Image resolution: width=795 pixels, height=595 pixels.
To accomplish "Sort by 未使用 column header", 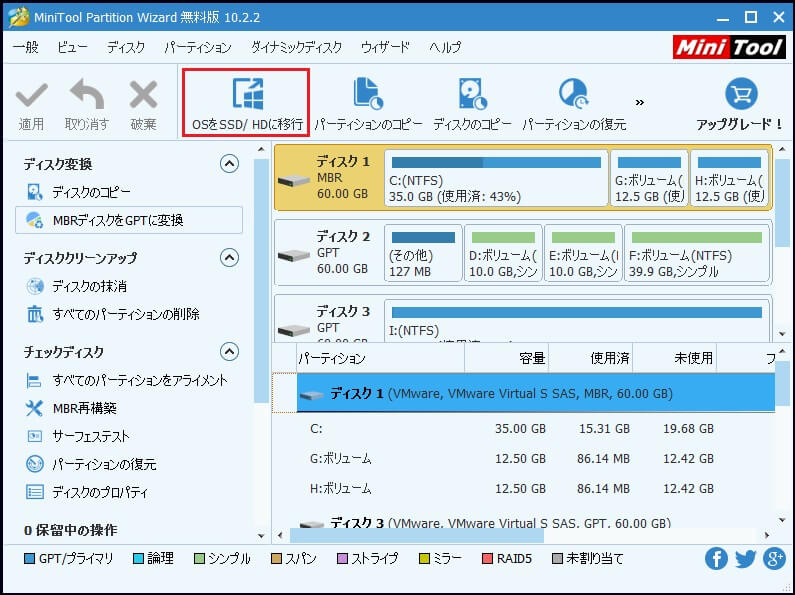I will tap(674, 358).
